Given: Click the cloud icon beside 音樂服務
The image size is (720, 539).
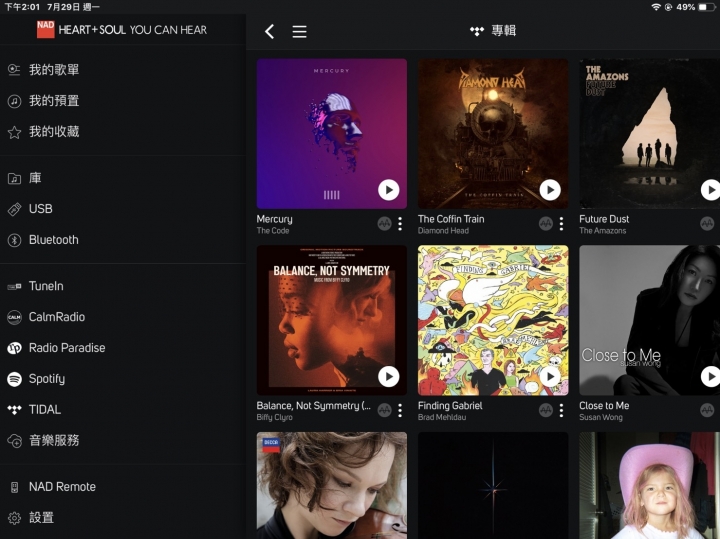Looking at the screenshot, I should coord(14,441).
